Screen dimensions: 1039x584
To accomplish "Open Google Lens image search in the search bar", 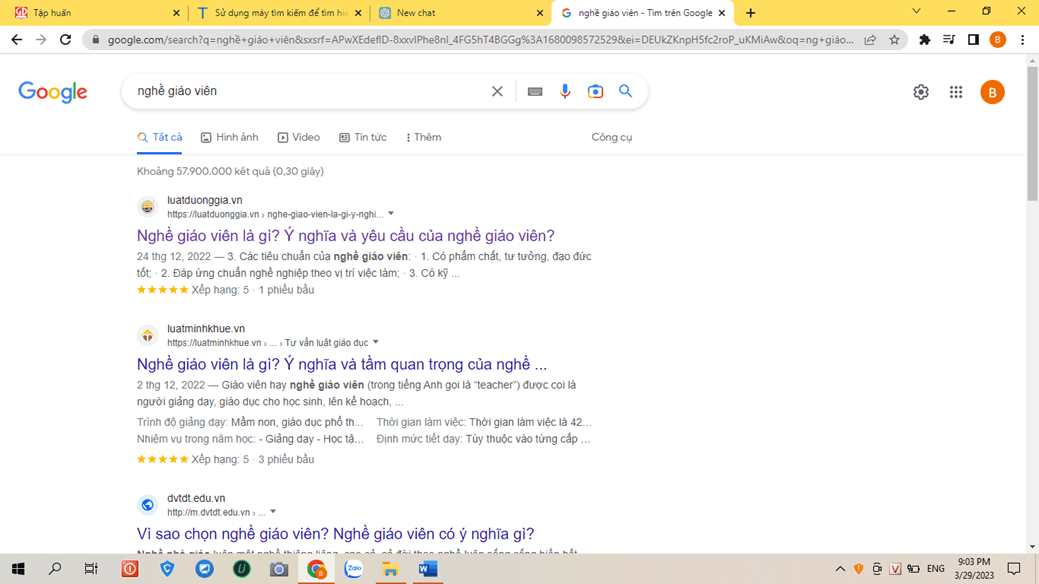I will coord(595,91).
